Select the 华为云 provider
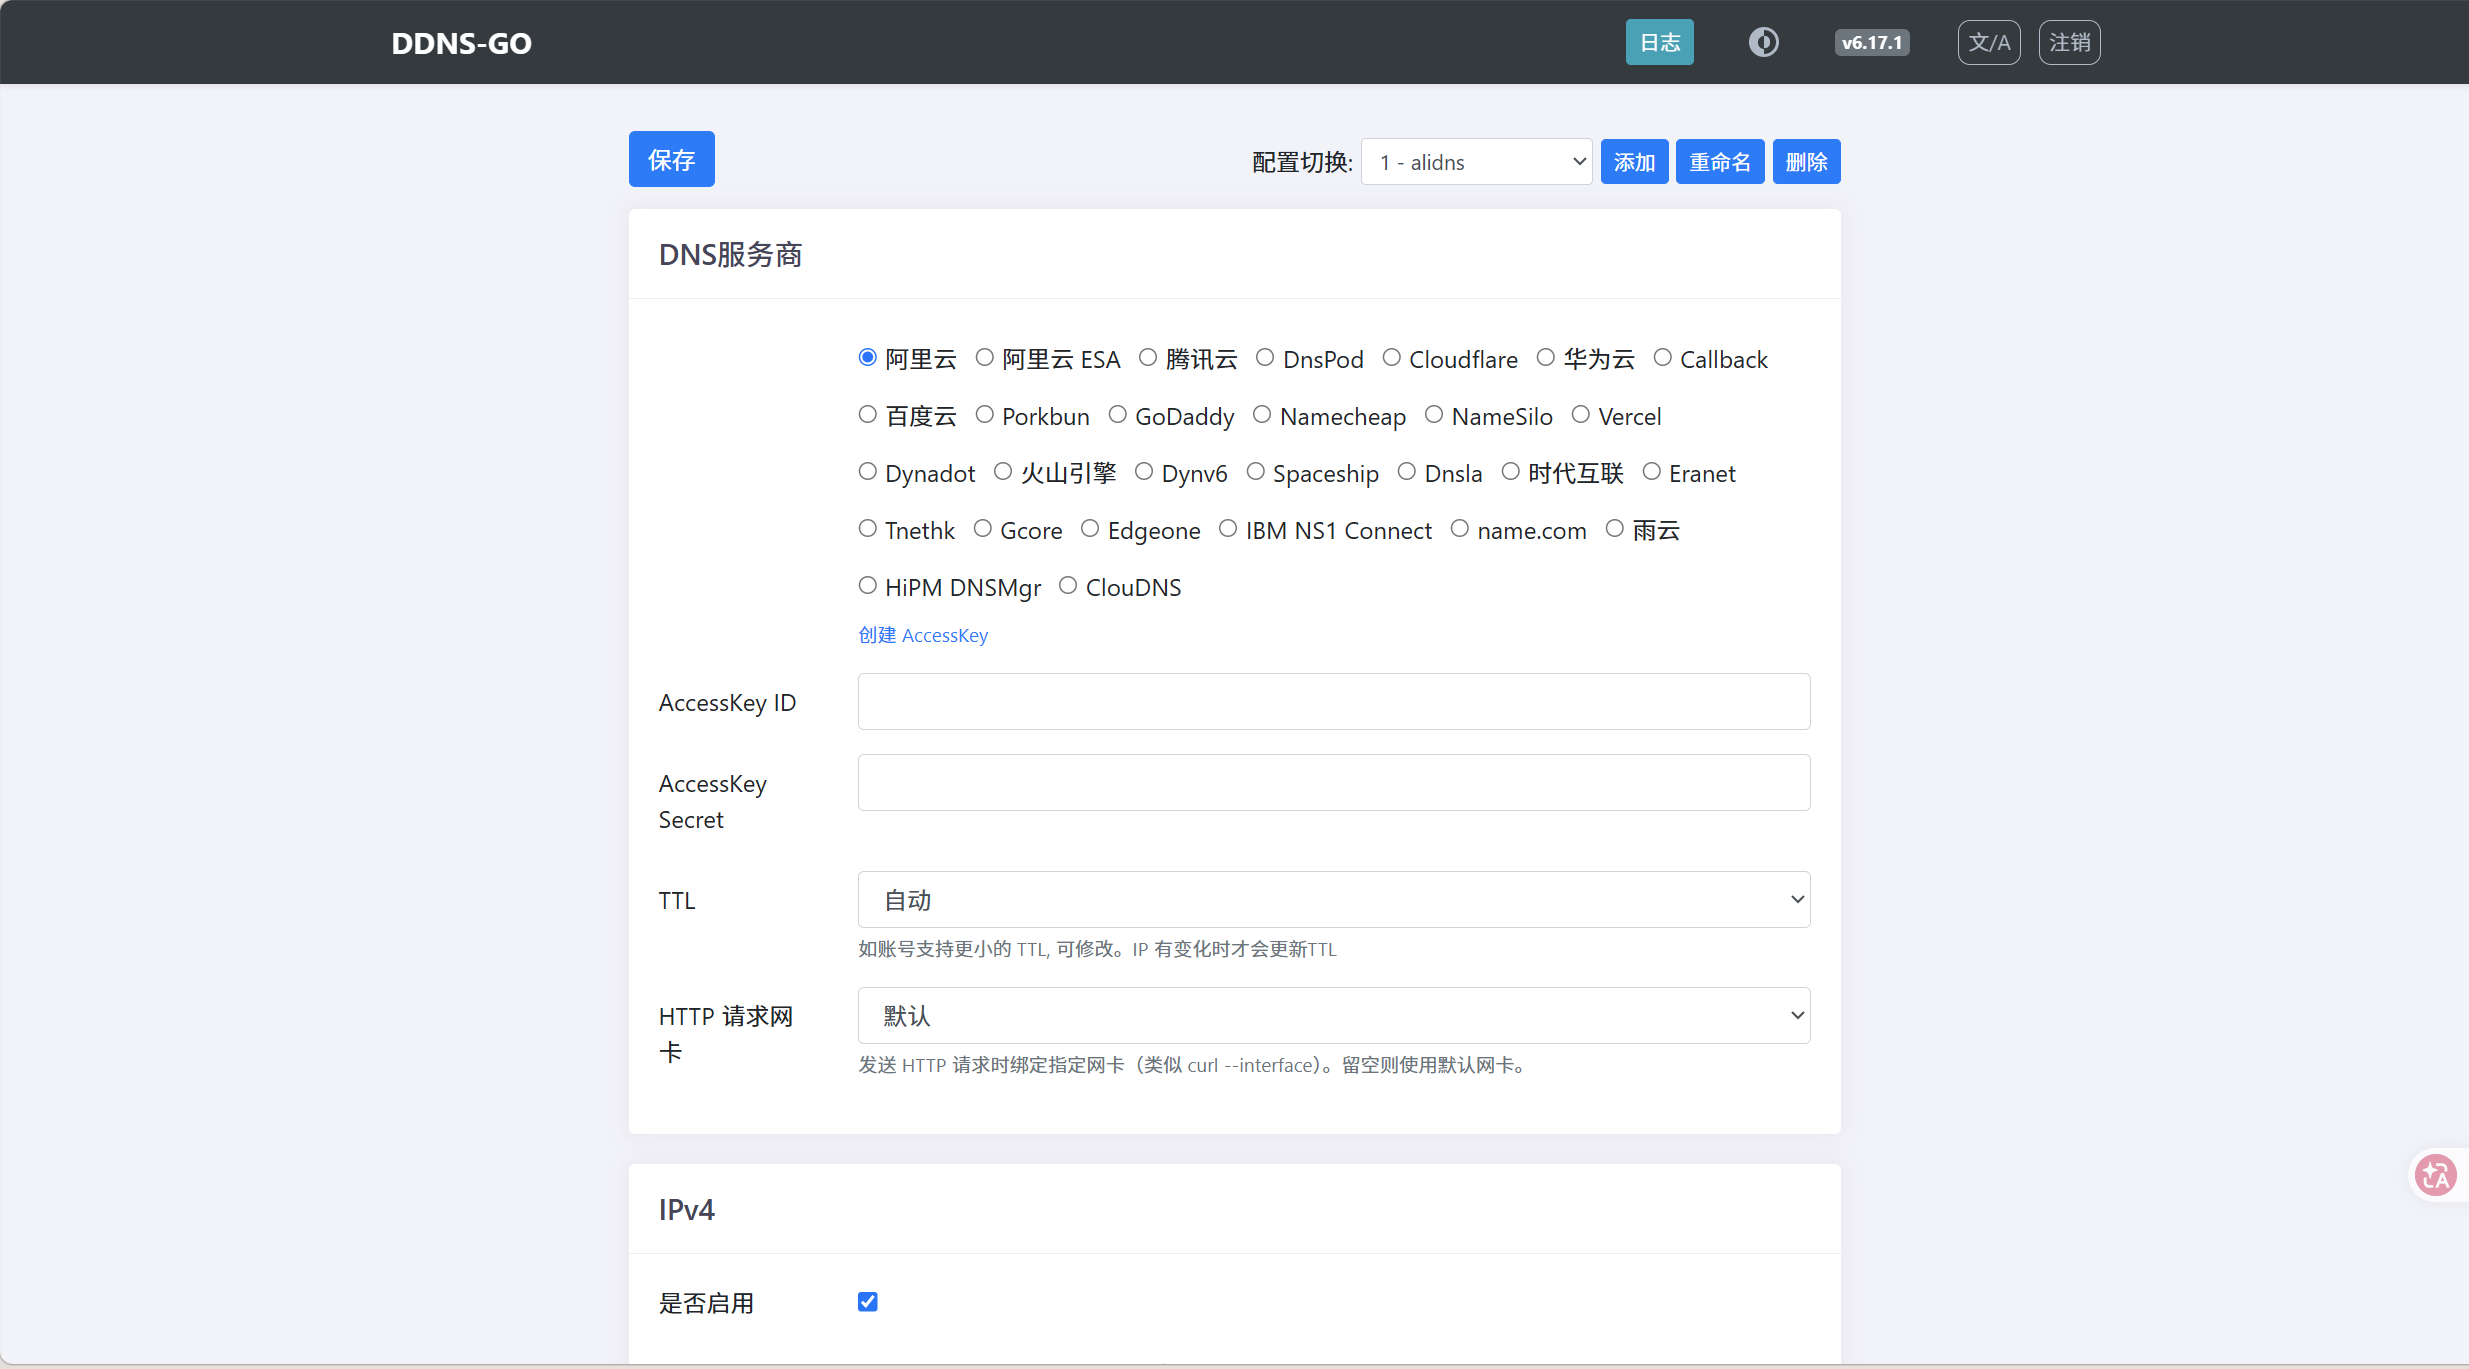The image size is (2469, 1369). click(x=1546, y=358)
